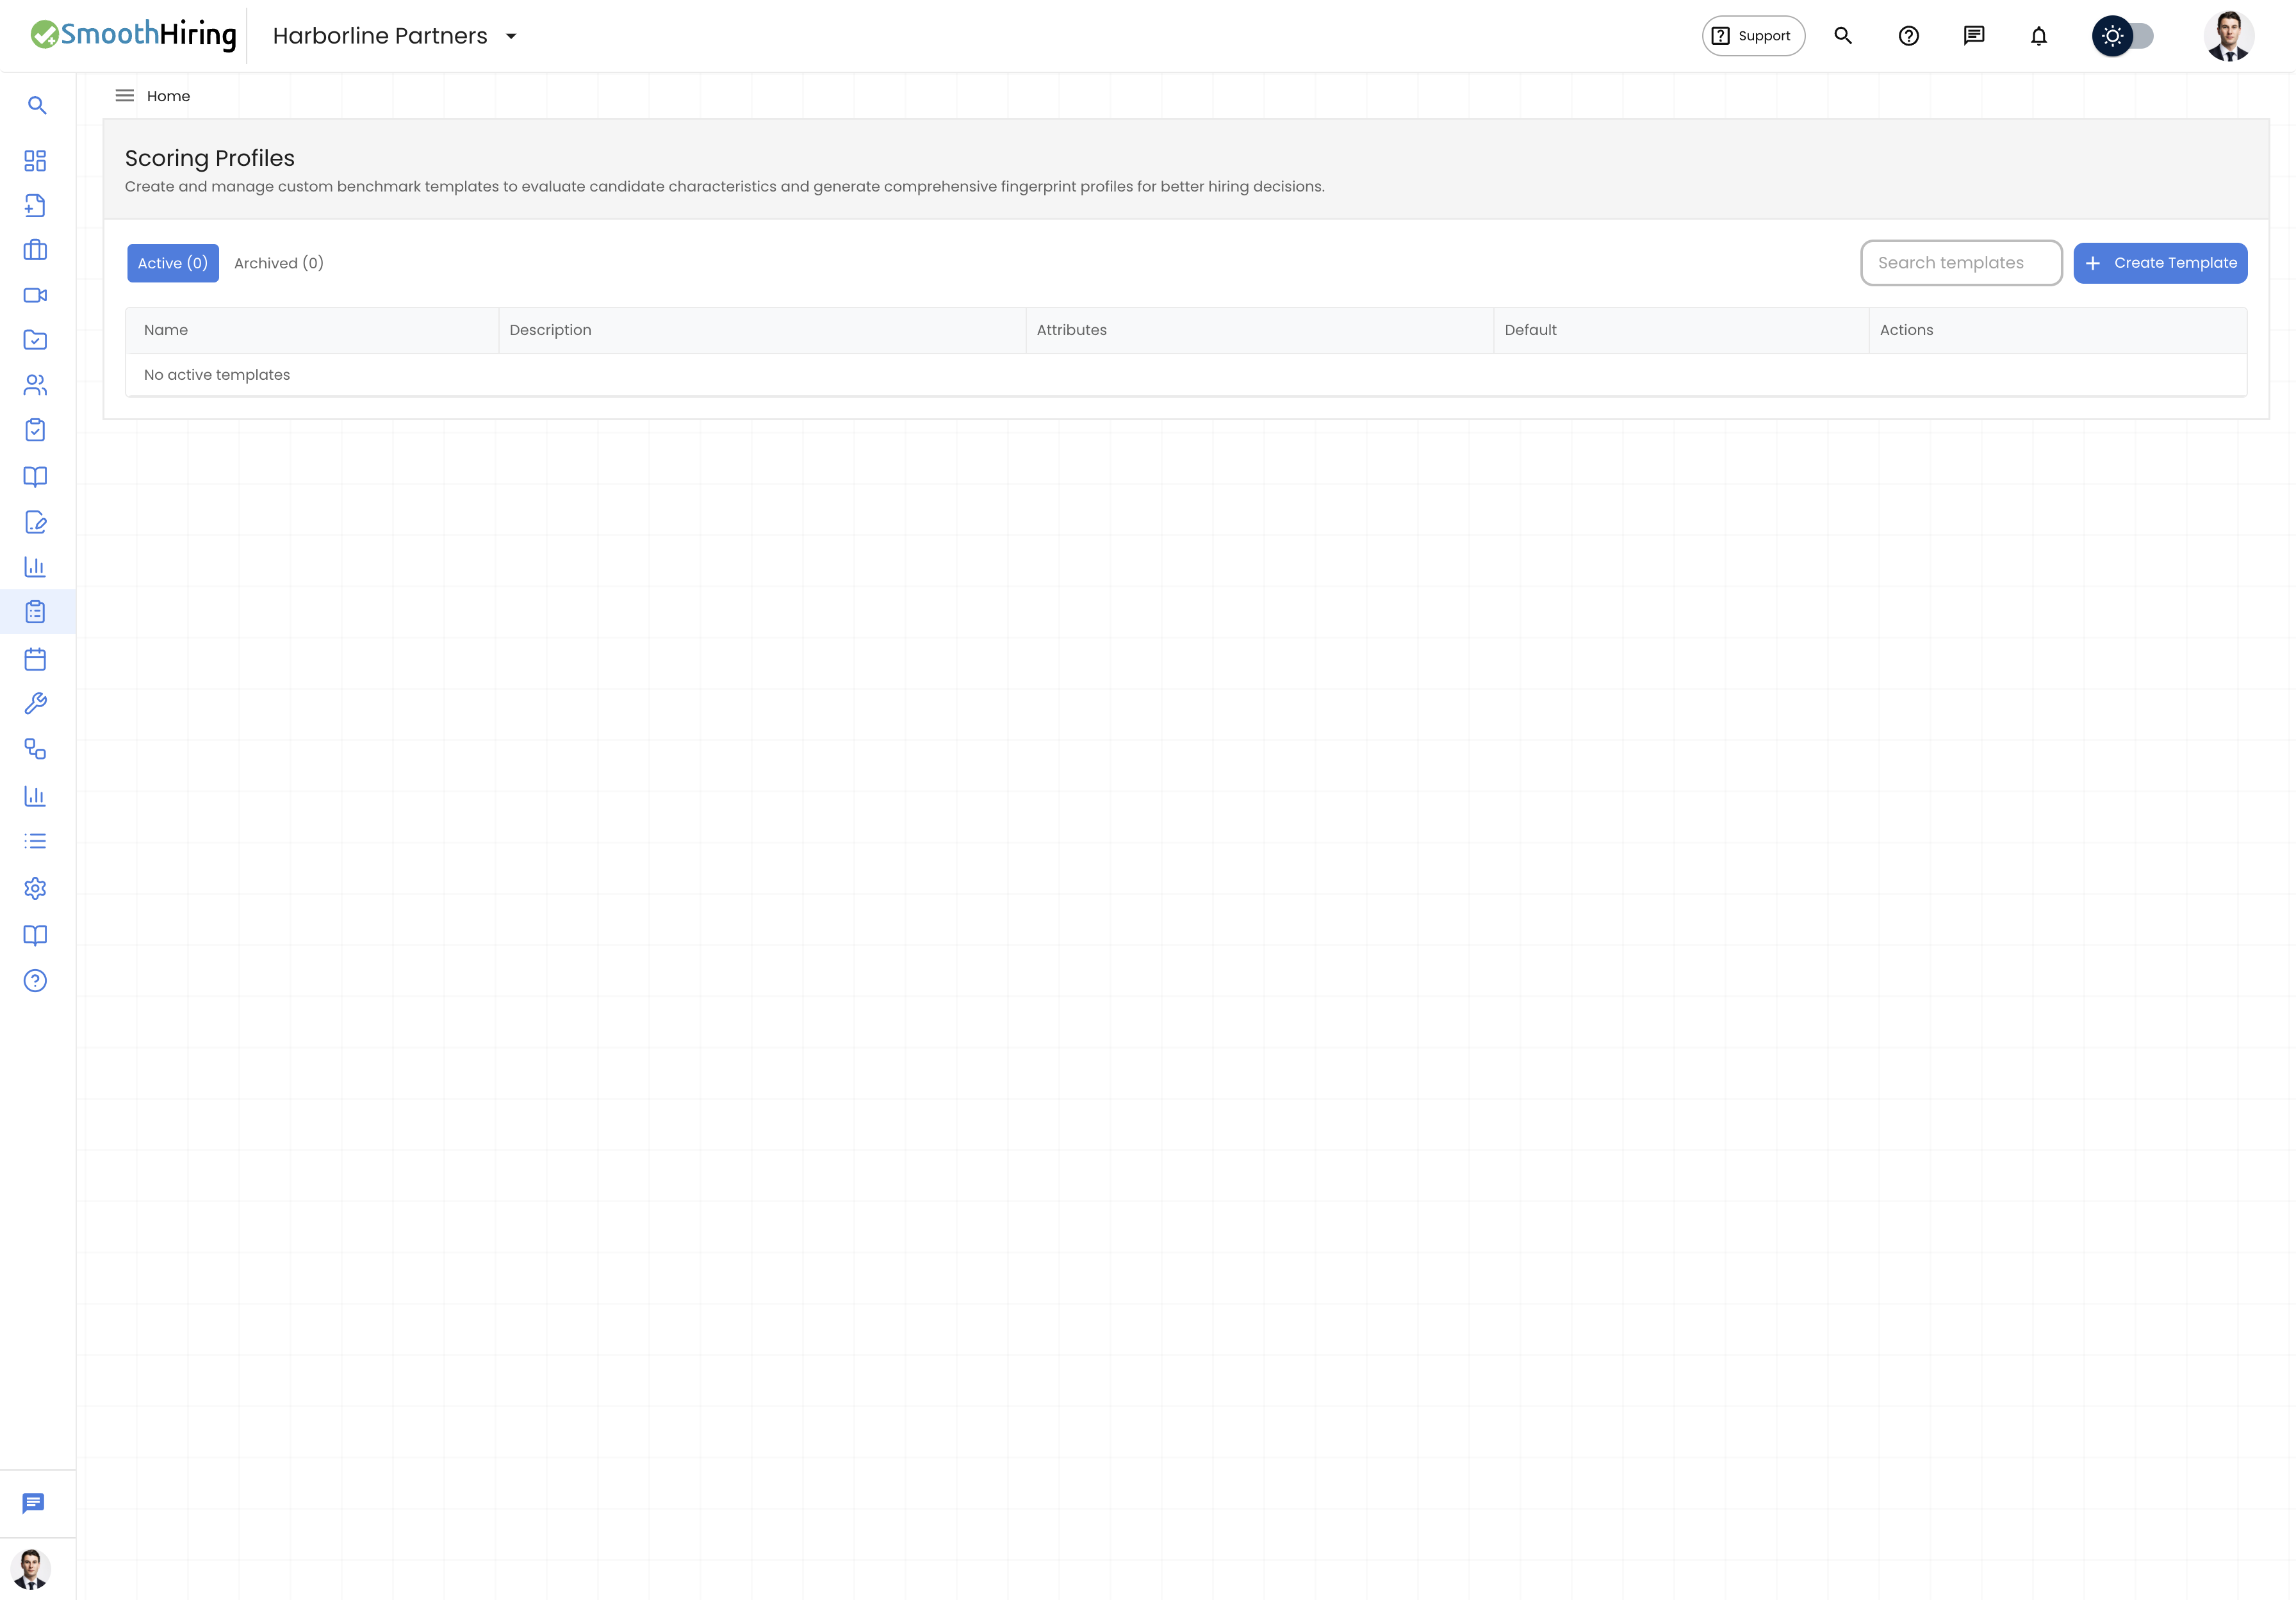Click the document edit pencil sidebar icon

[35, 522]
